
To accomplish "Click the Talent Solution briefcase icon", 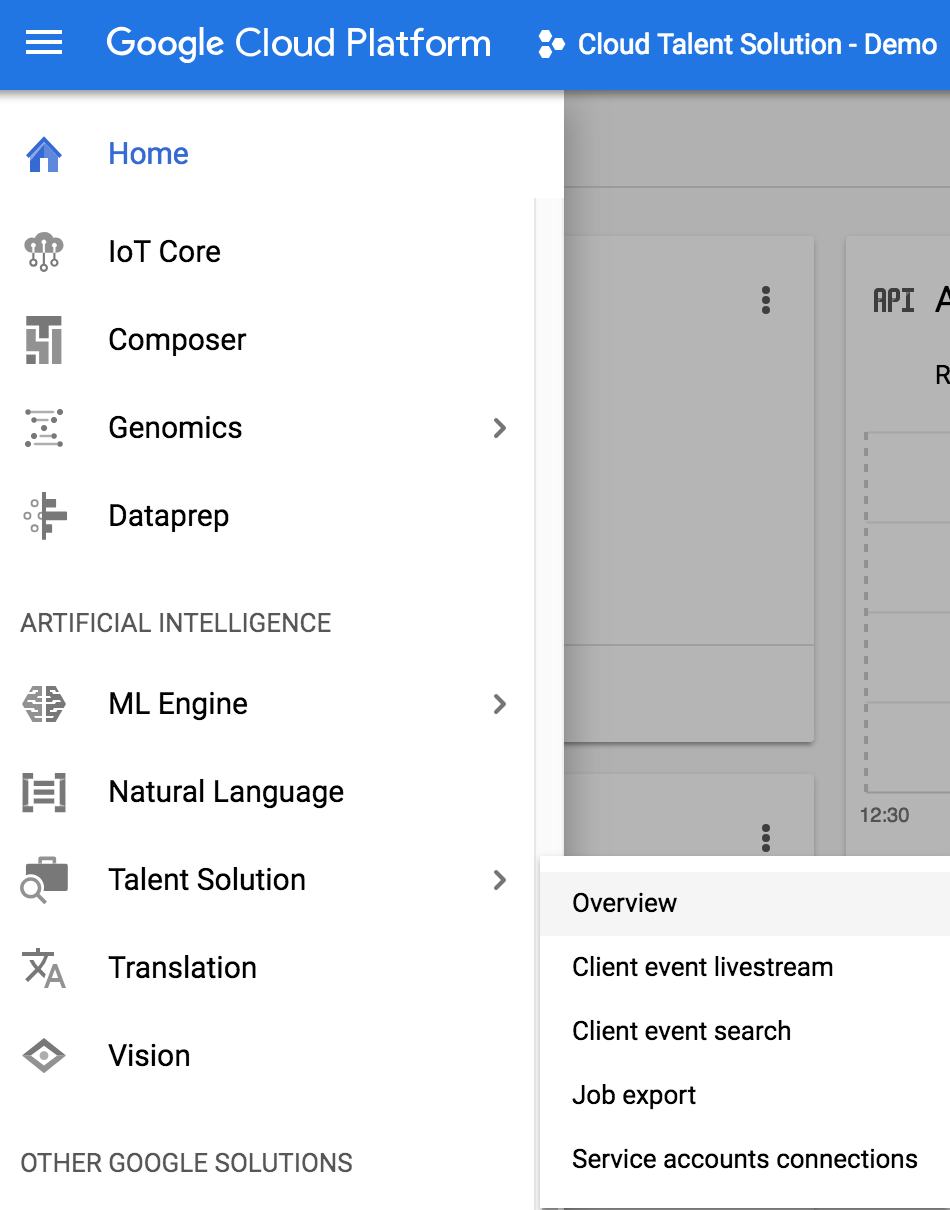I will [x=44, y=880].
